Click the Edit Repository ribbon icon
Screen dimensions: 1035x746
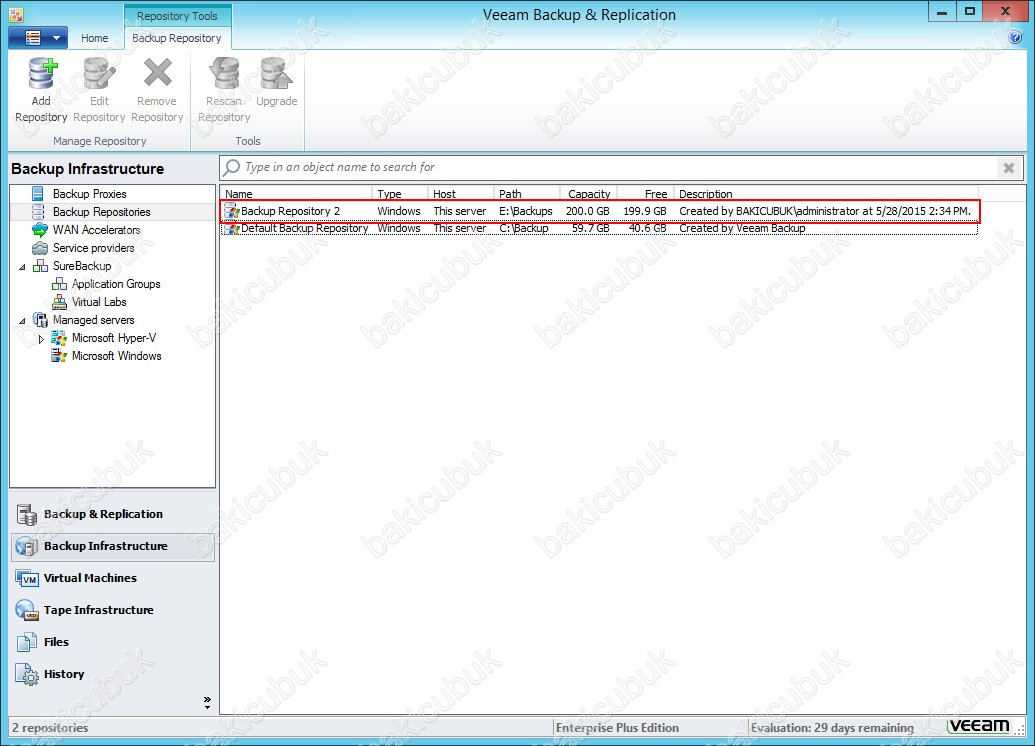(x=99, y=73)
